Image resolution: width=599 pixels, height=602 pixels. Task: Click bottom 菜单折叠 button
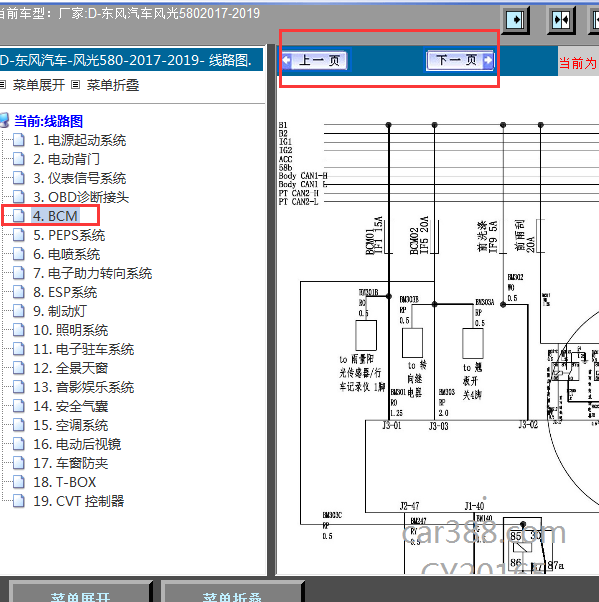pyautogui.click(x=232, y=592)
